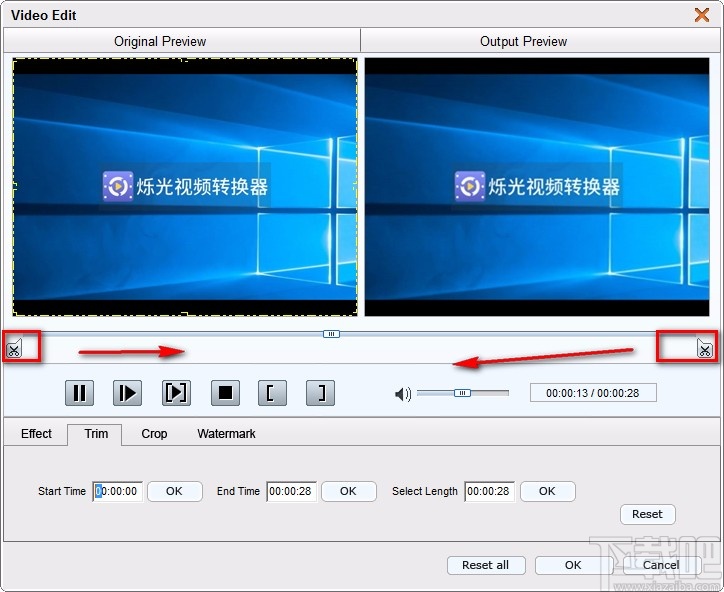
Task: Click the playback position slider handle
Action: point(331,334)
